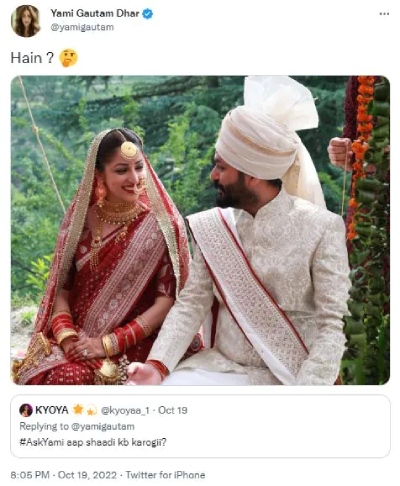Click the sun emoji beside KYOYA

coord(78,409)
